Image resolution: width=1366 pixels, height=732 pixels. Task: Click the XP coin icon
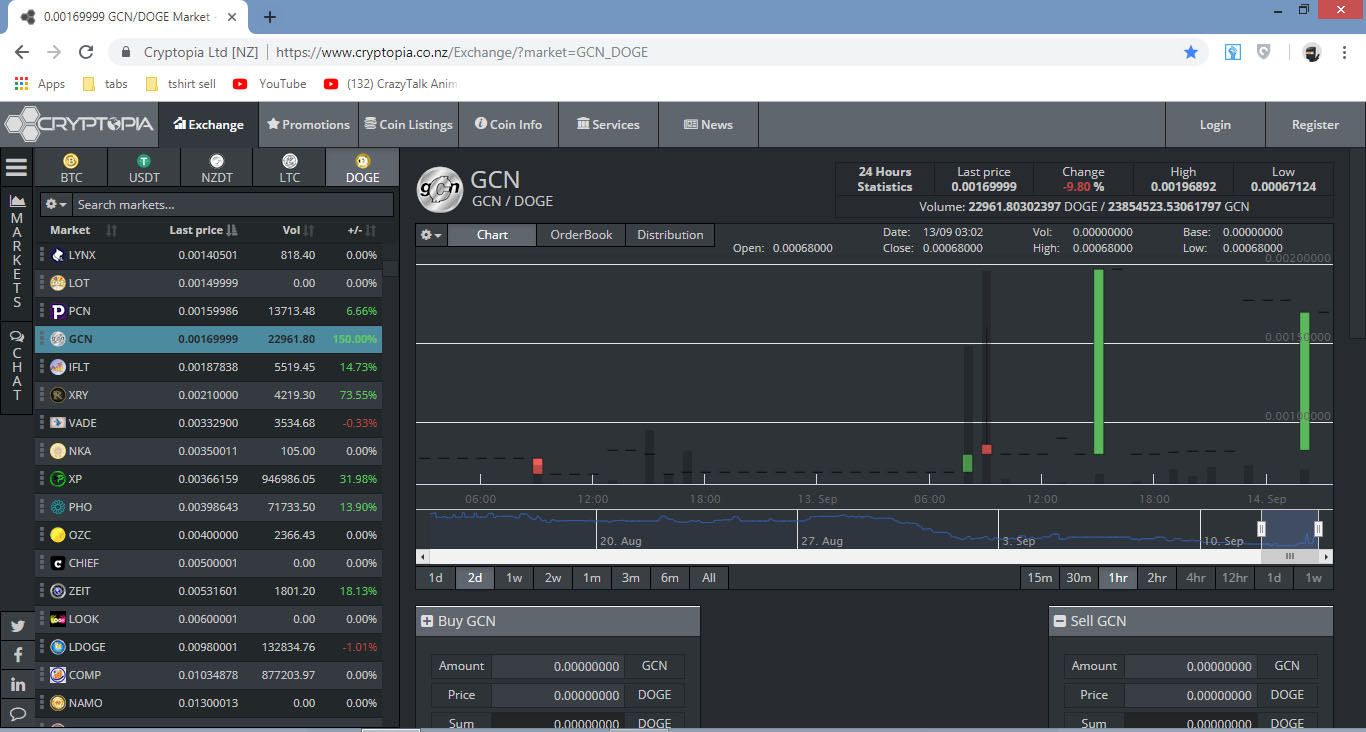[58, 479]
